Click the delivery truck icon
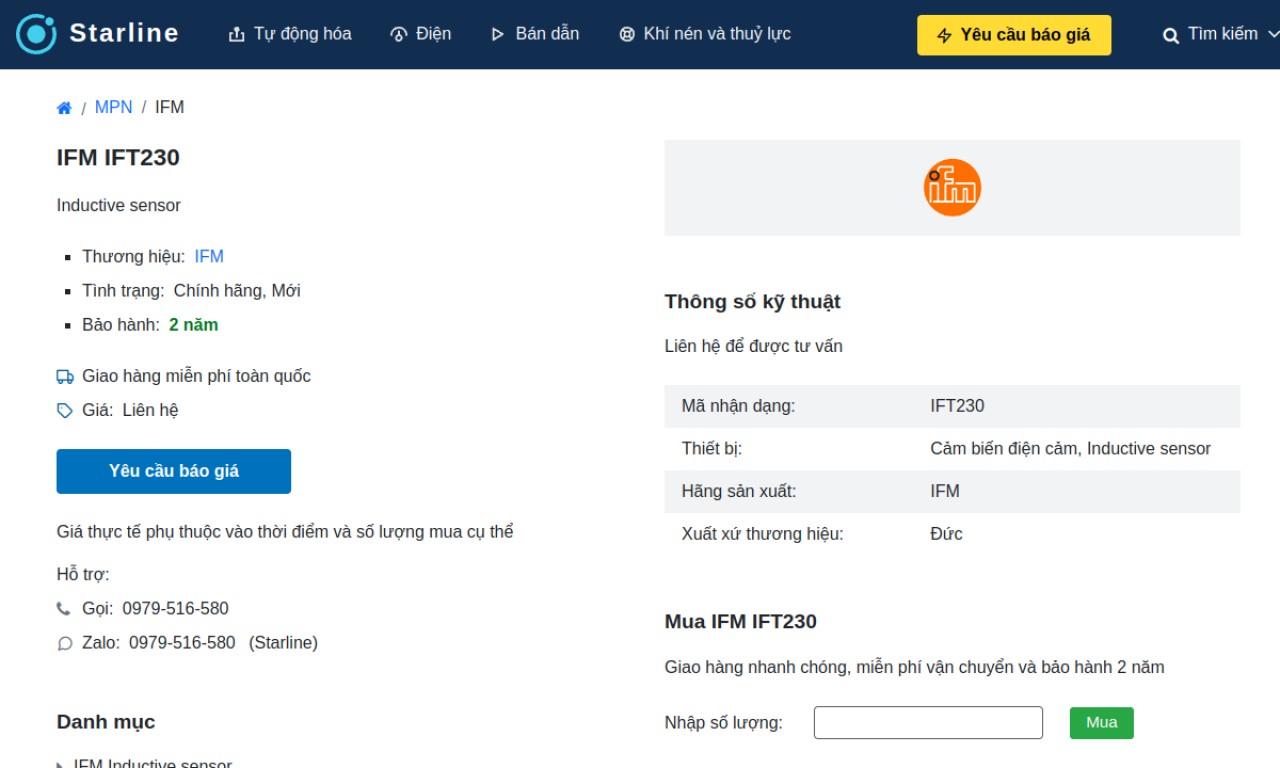Viewport: 1280px width, 768px height. pyautogui.click(x=65, y=377)
